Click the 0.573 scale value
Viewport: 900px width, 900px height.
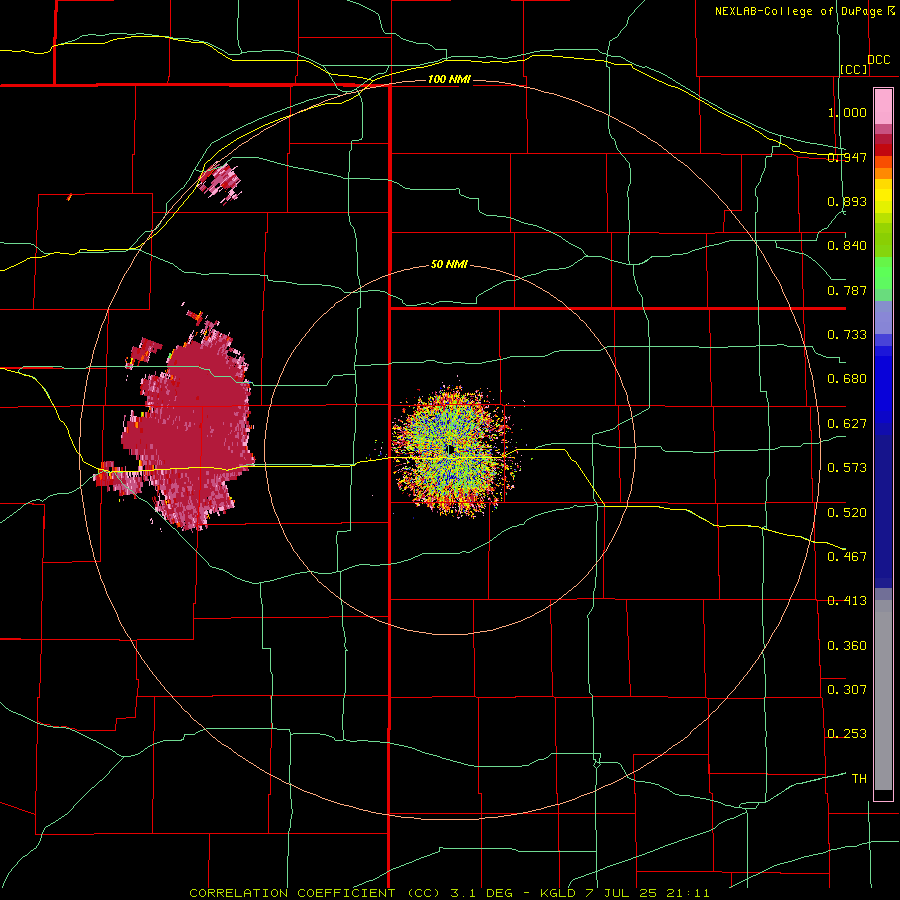(847, 468)
